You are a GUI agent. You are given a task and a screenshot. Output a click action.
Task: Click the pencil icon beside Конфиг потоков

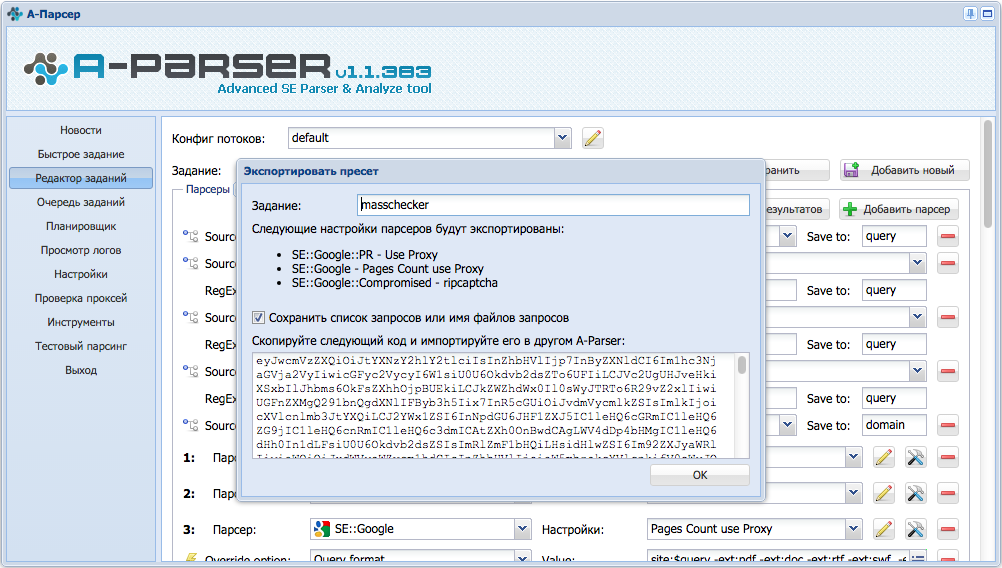coord(592,138)
